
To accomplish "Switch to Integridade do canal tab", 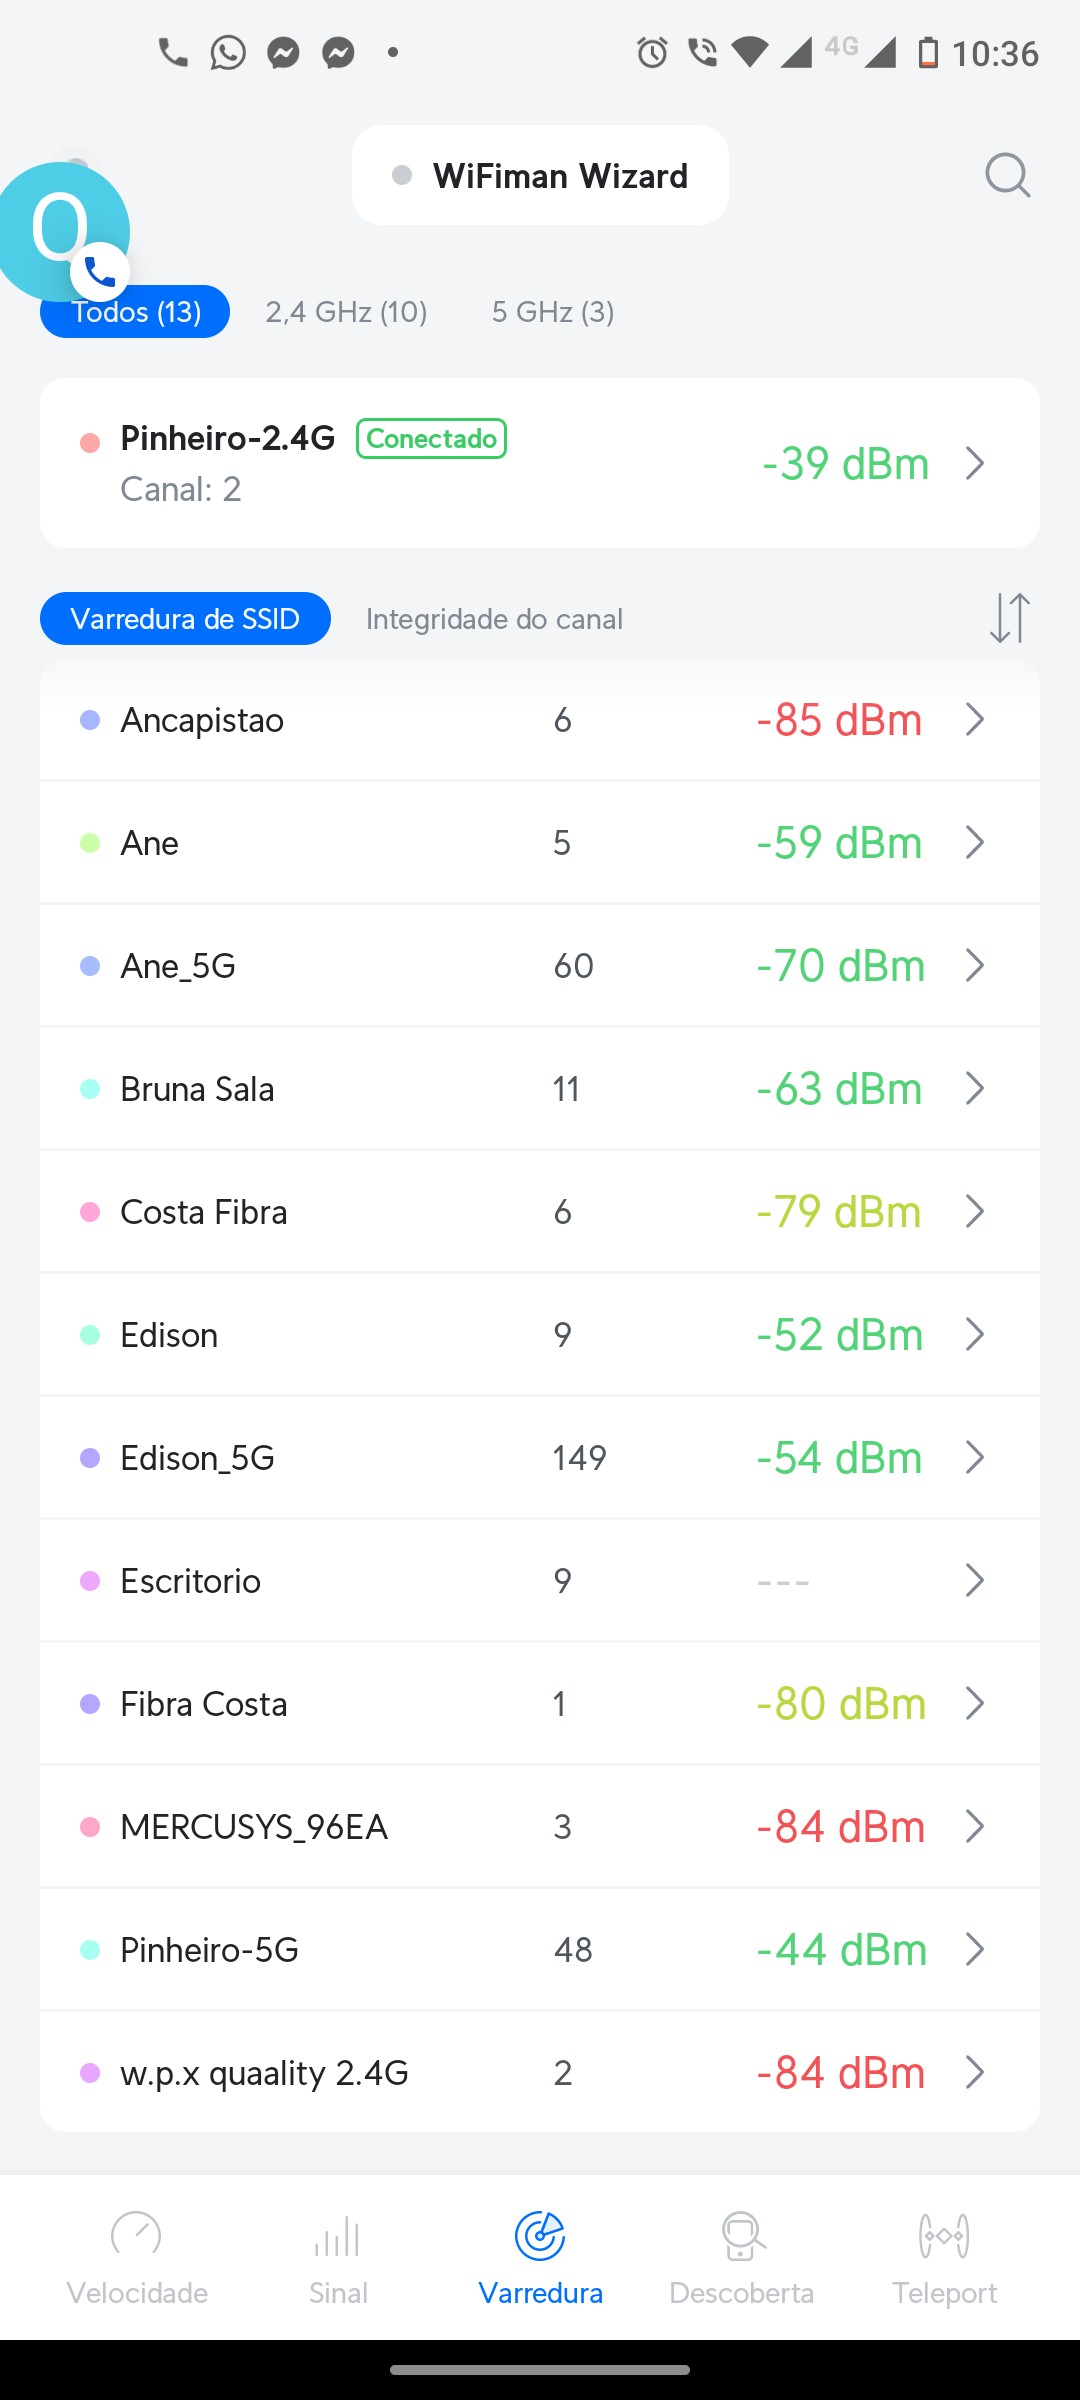I will [x=494, y=619].
